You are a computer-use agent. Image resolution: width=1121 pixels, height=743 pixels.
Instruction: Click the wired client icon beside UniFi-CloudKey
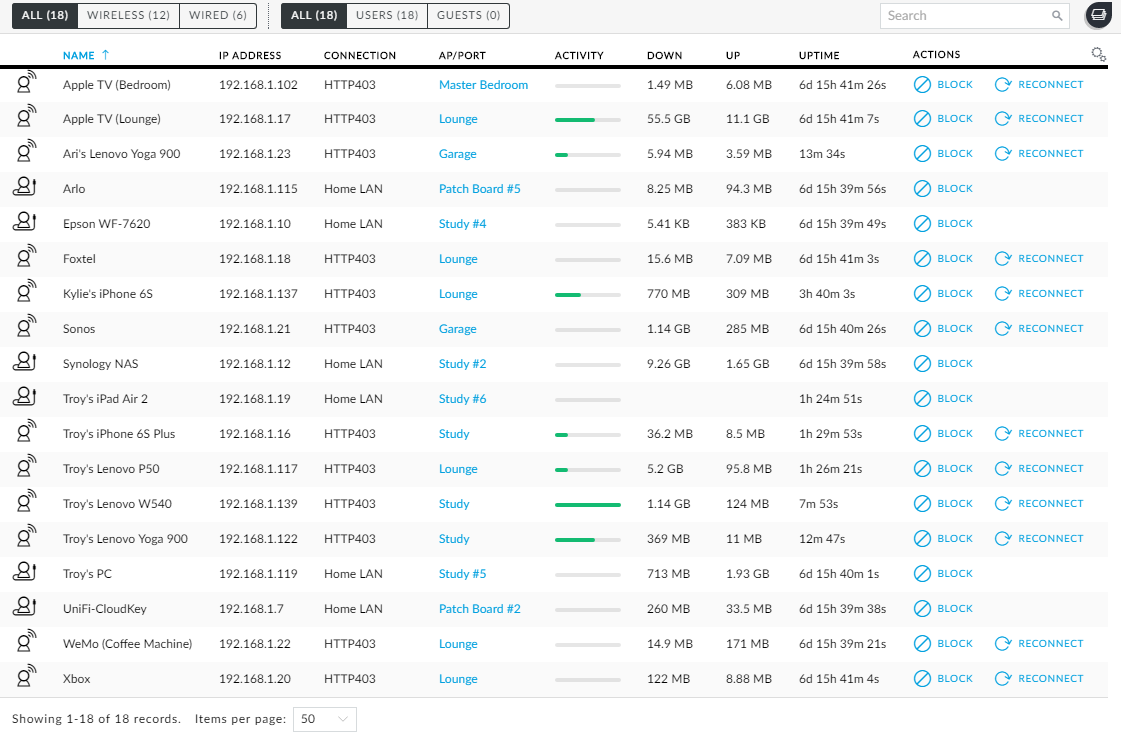24,608
